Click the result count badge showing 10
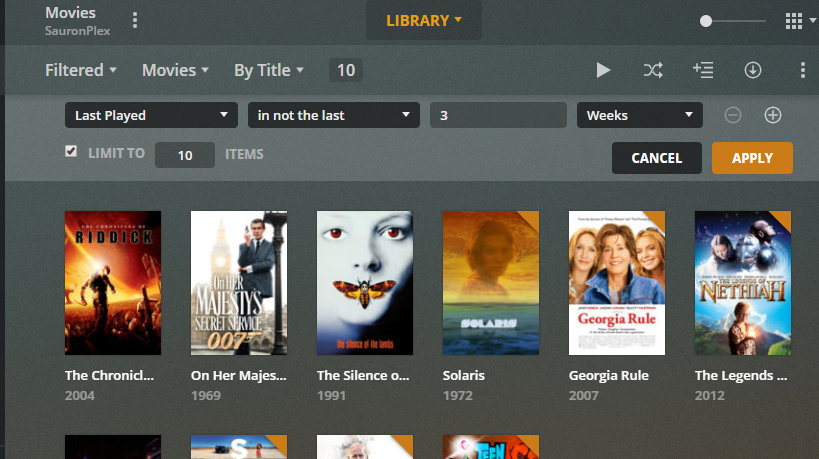 pyautogui.click(x=346, y=70)
